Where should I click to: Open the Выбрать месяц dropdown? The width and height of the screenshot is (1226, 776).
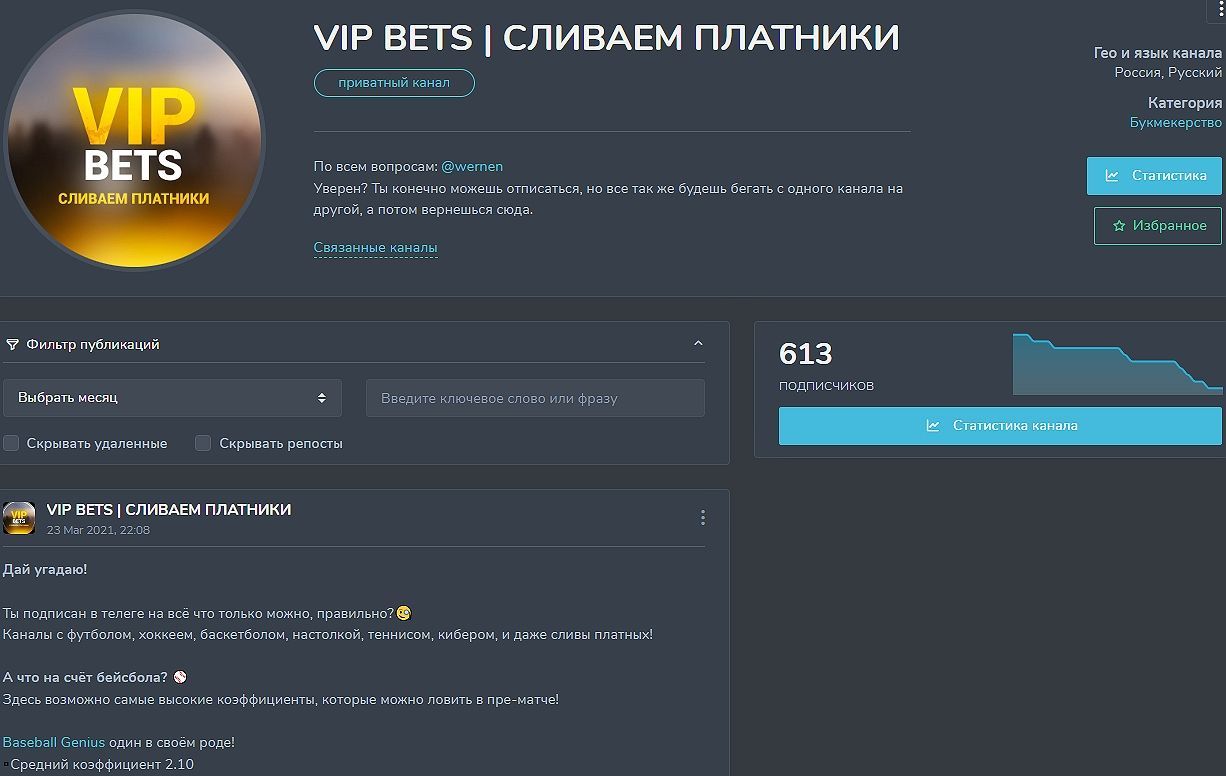172,397
